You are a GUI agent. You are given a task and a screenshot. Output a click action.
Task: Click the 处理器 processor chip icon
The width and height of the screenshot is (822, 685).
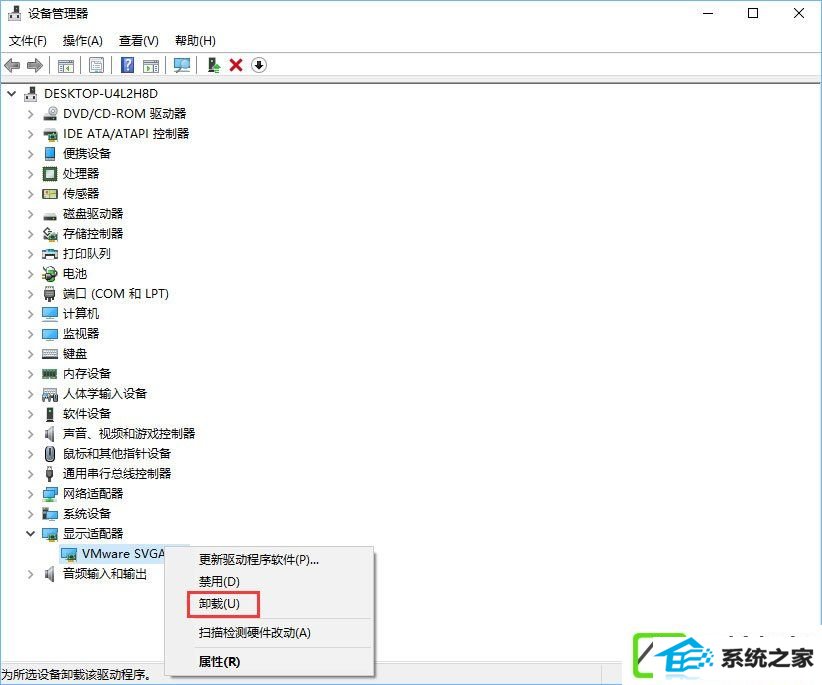[x=50, y=173]
